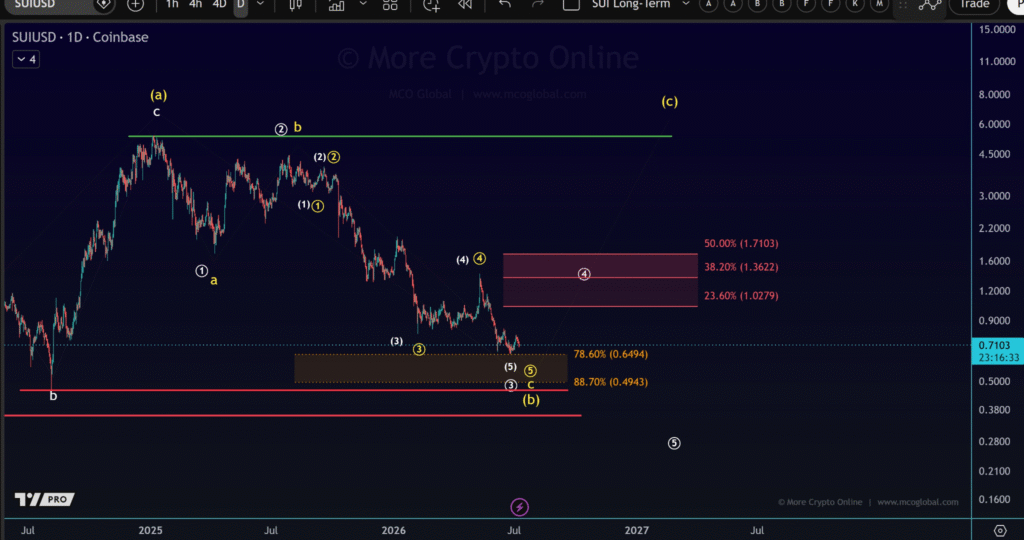
Task: Switch to the 1h timeframe
Action: (172, 5)
